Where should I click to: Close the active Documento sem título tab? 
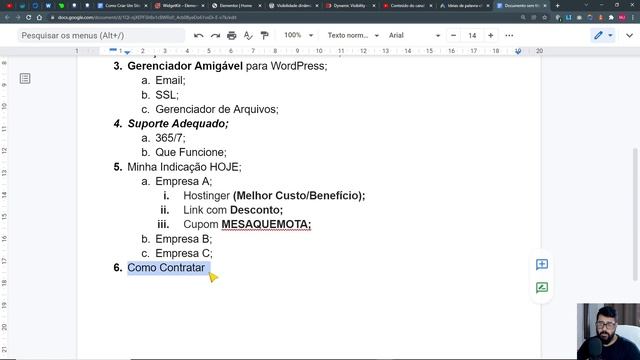[x=544, y=6]
